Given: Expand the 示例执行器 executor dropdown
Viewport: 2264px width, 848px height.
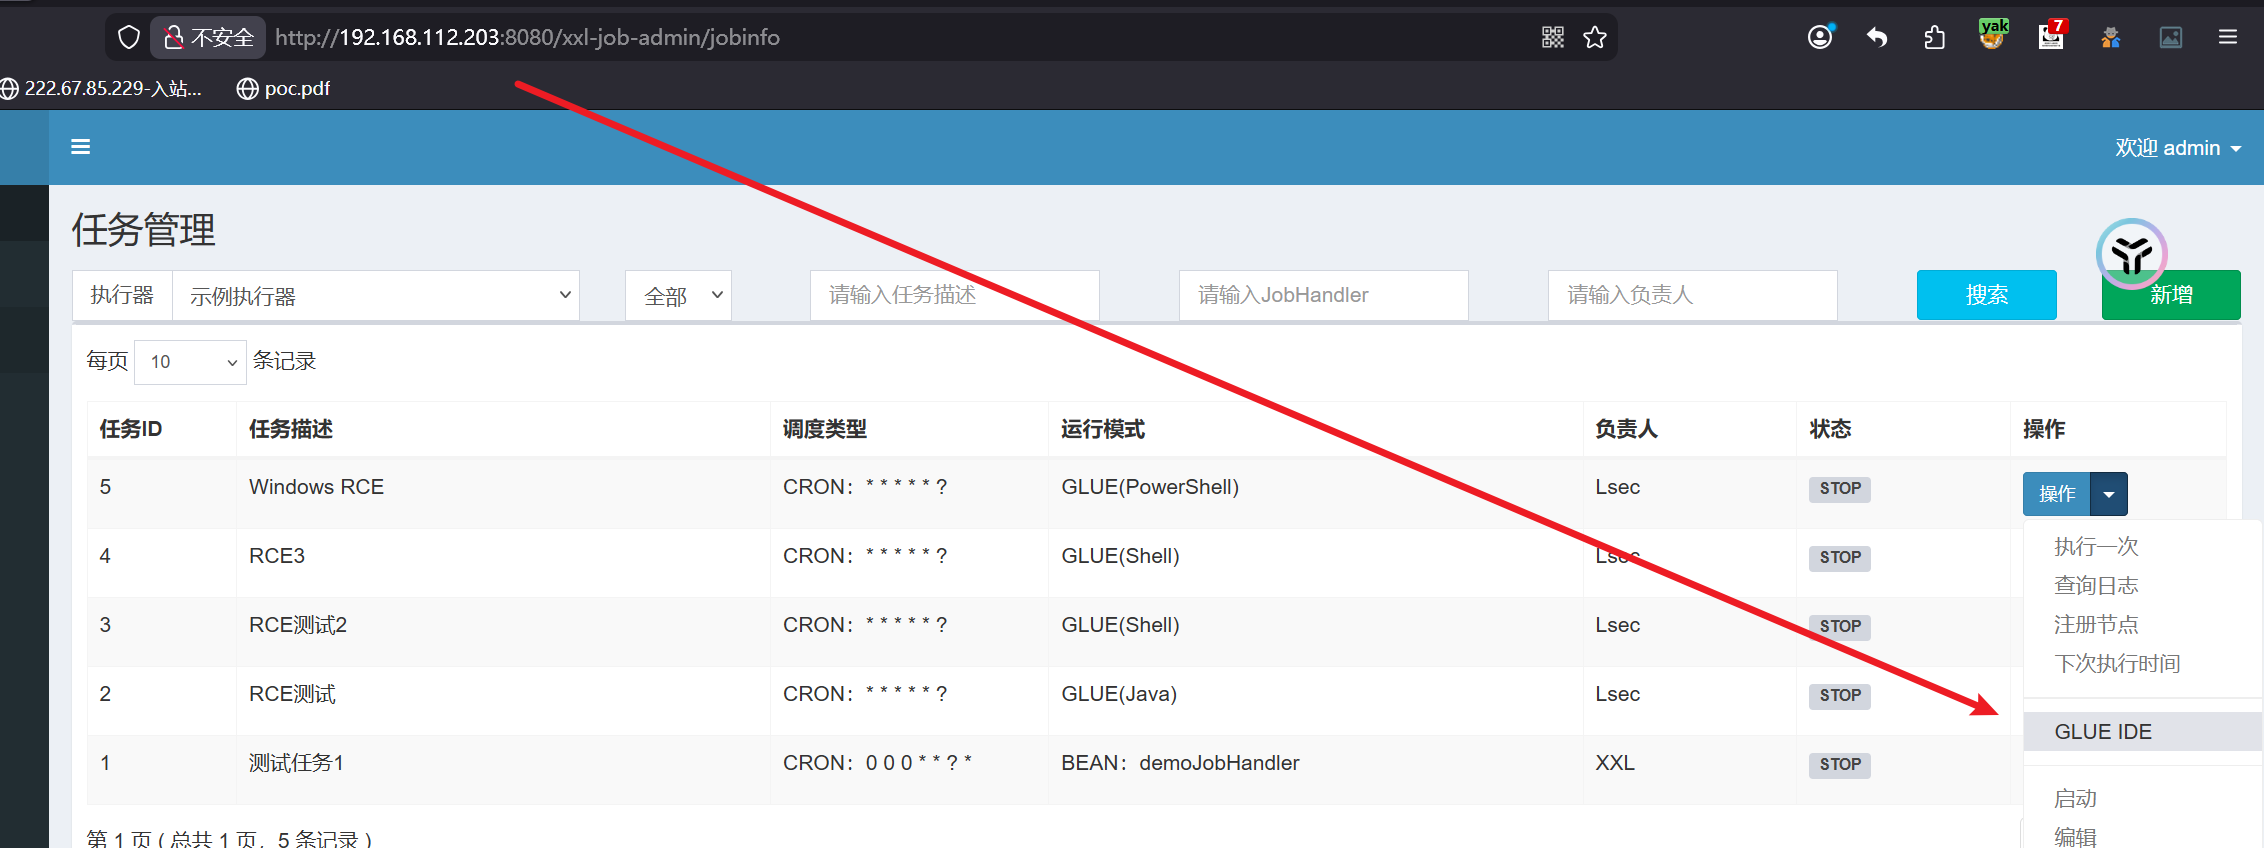Looking at the screenshot, I should point(375,296).
